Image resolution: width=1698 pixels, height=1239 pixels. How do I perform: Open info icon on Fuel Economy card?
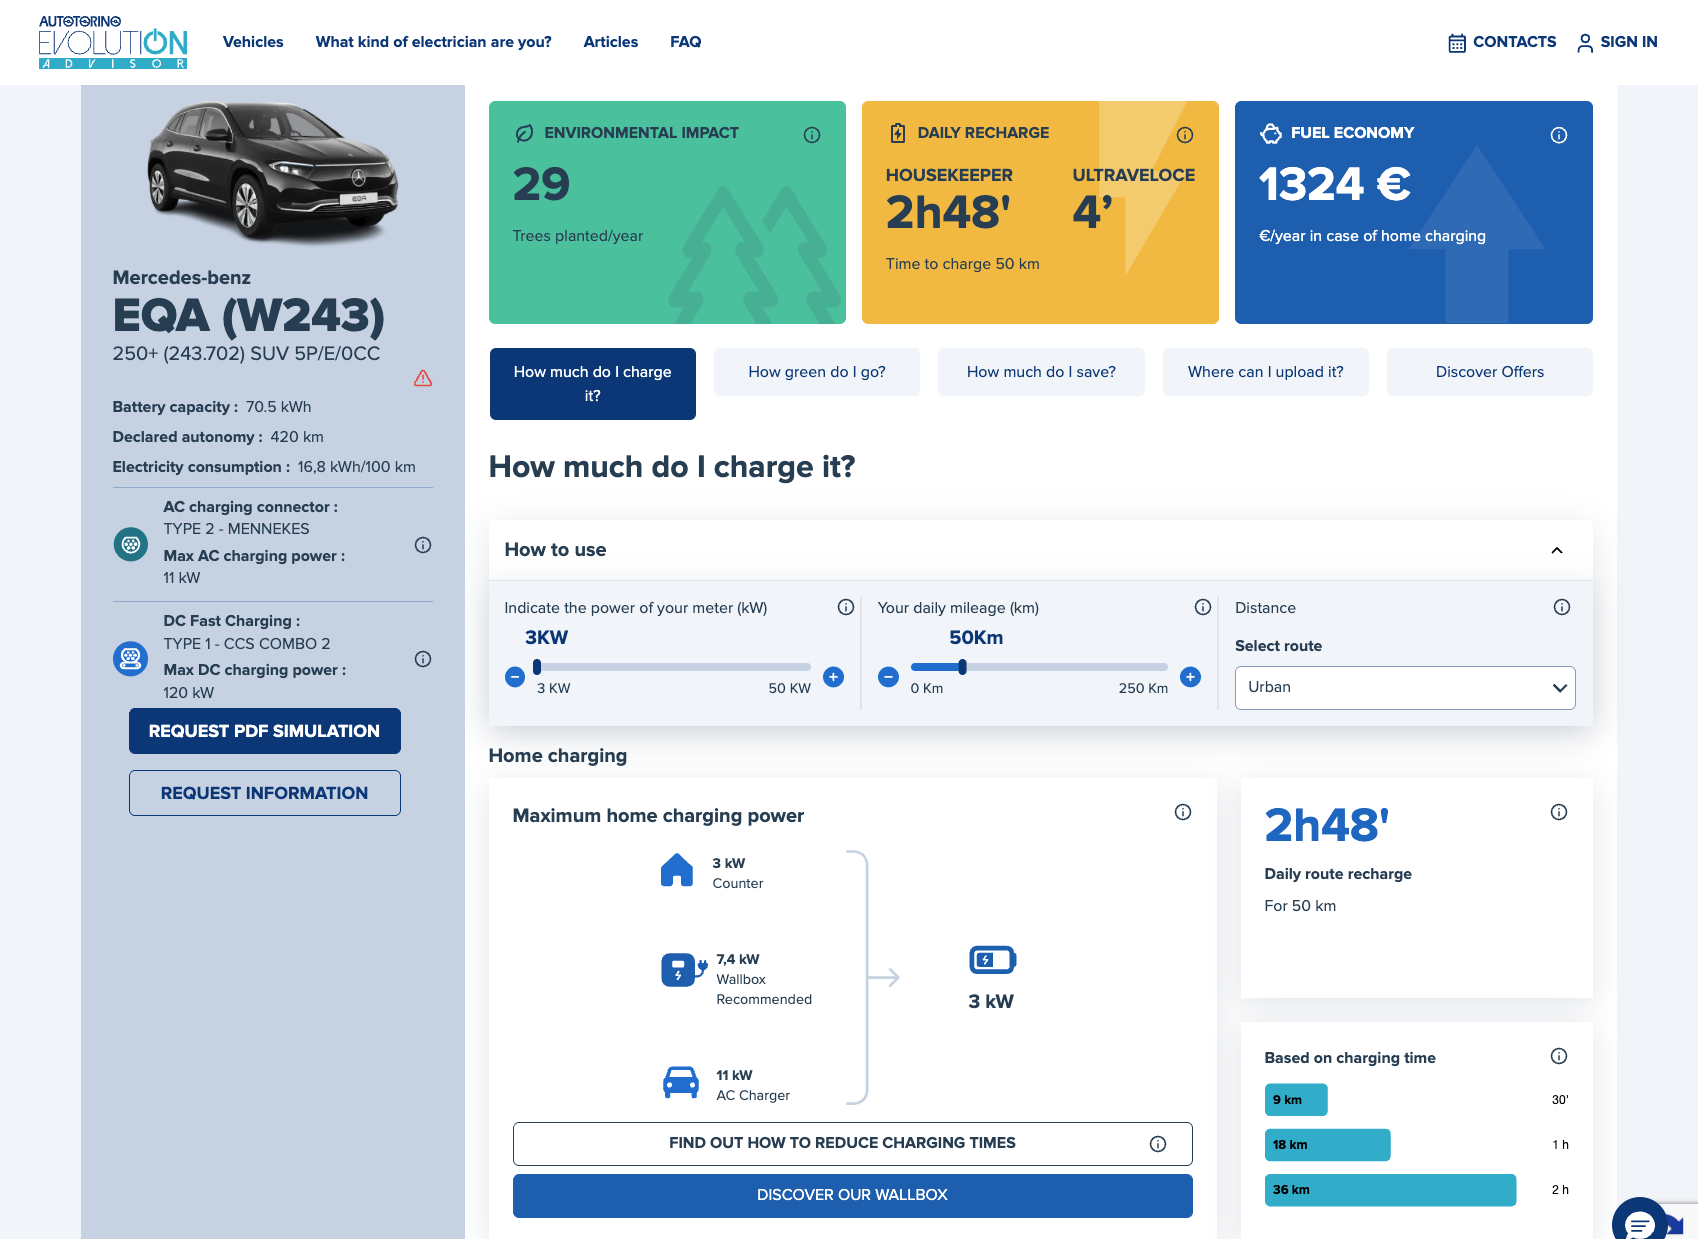click(x=1559, y=135)
